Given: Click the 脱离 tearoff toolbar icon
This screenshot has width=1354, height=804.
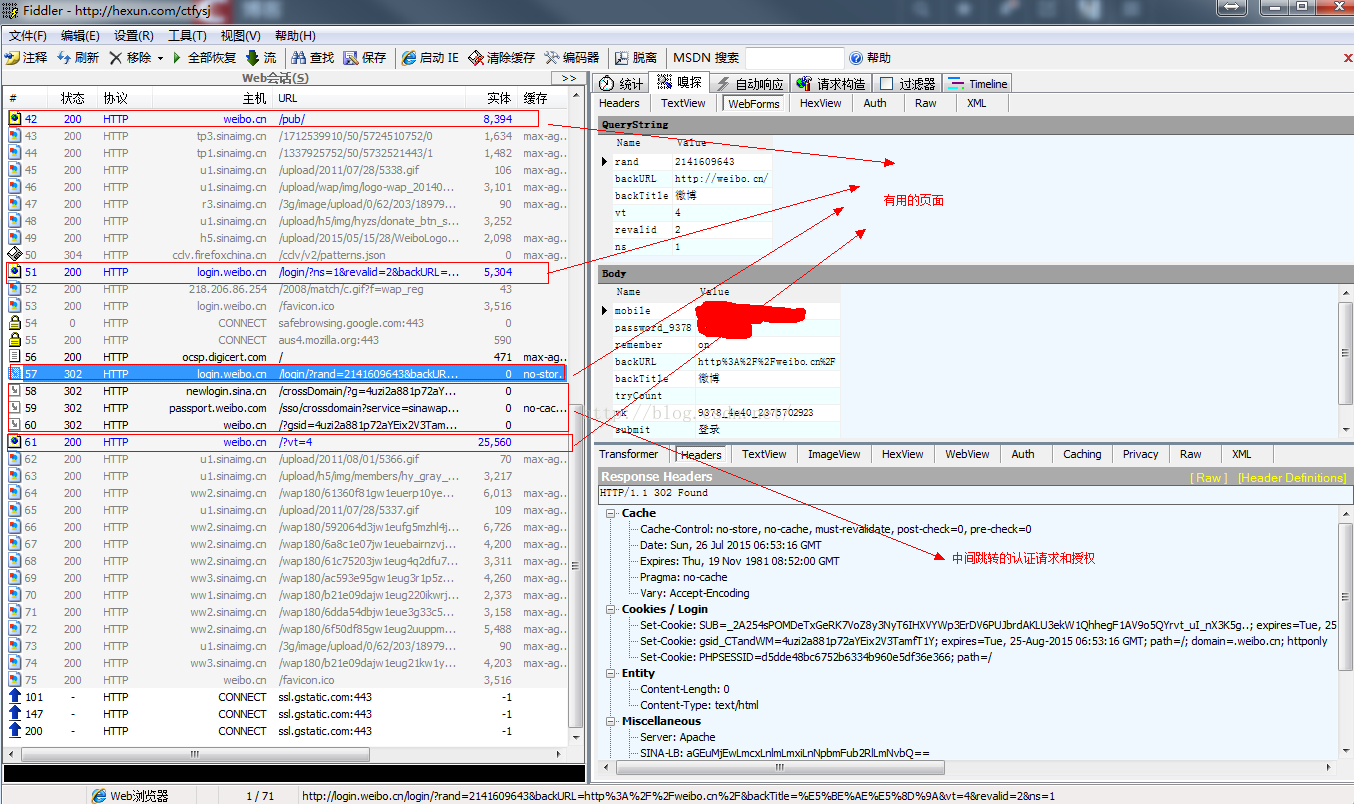Looking at the screenshot, I should 622,58.
